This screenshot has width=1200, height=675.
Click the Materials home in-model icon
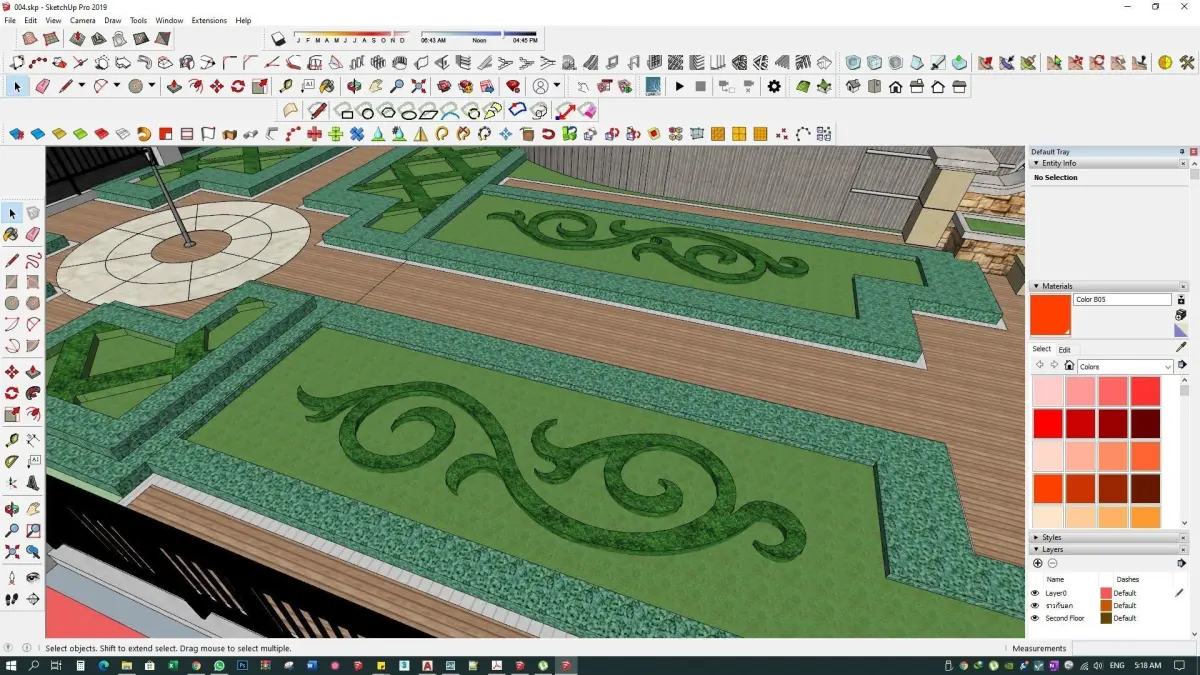pos(1069,365)
